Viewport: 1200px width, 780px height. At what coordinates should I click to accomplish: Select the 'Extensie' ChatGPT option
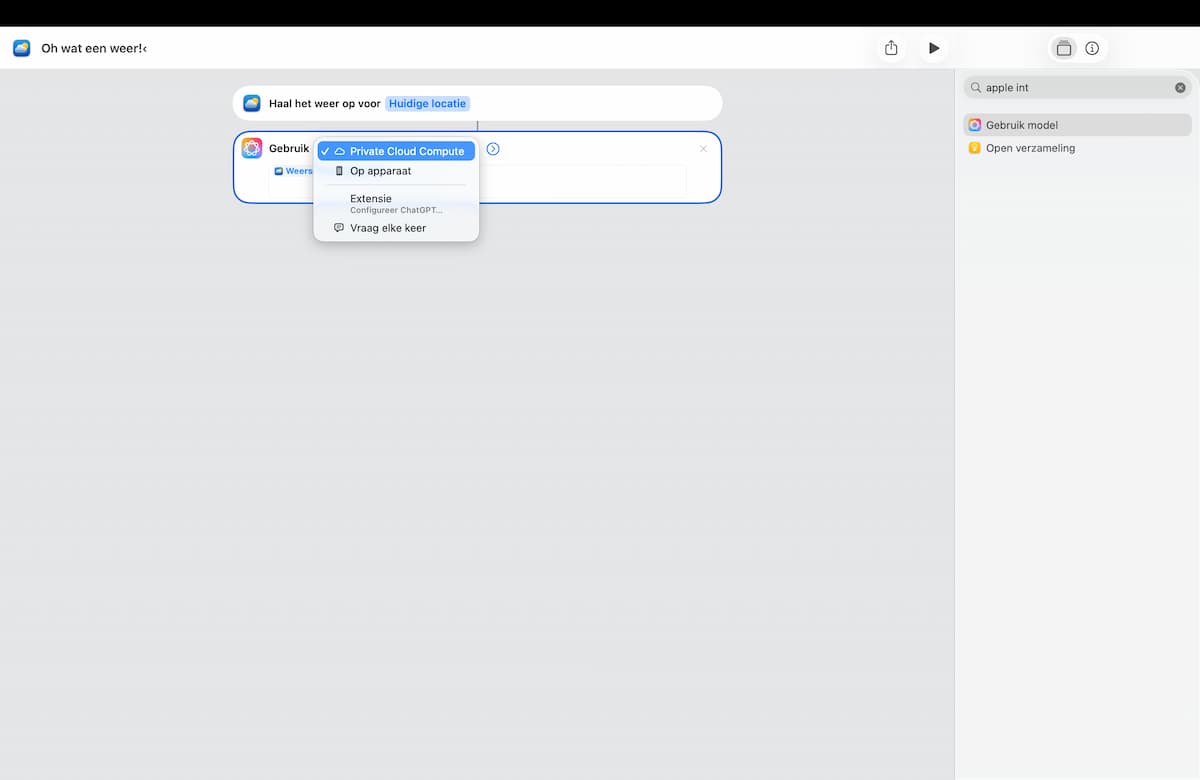(x=397, y=203)
